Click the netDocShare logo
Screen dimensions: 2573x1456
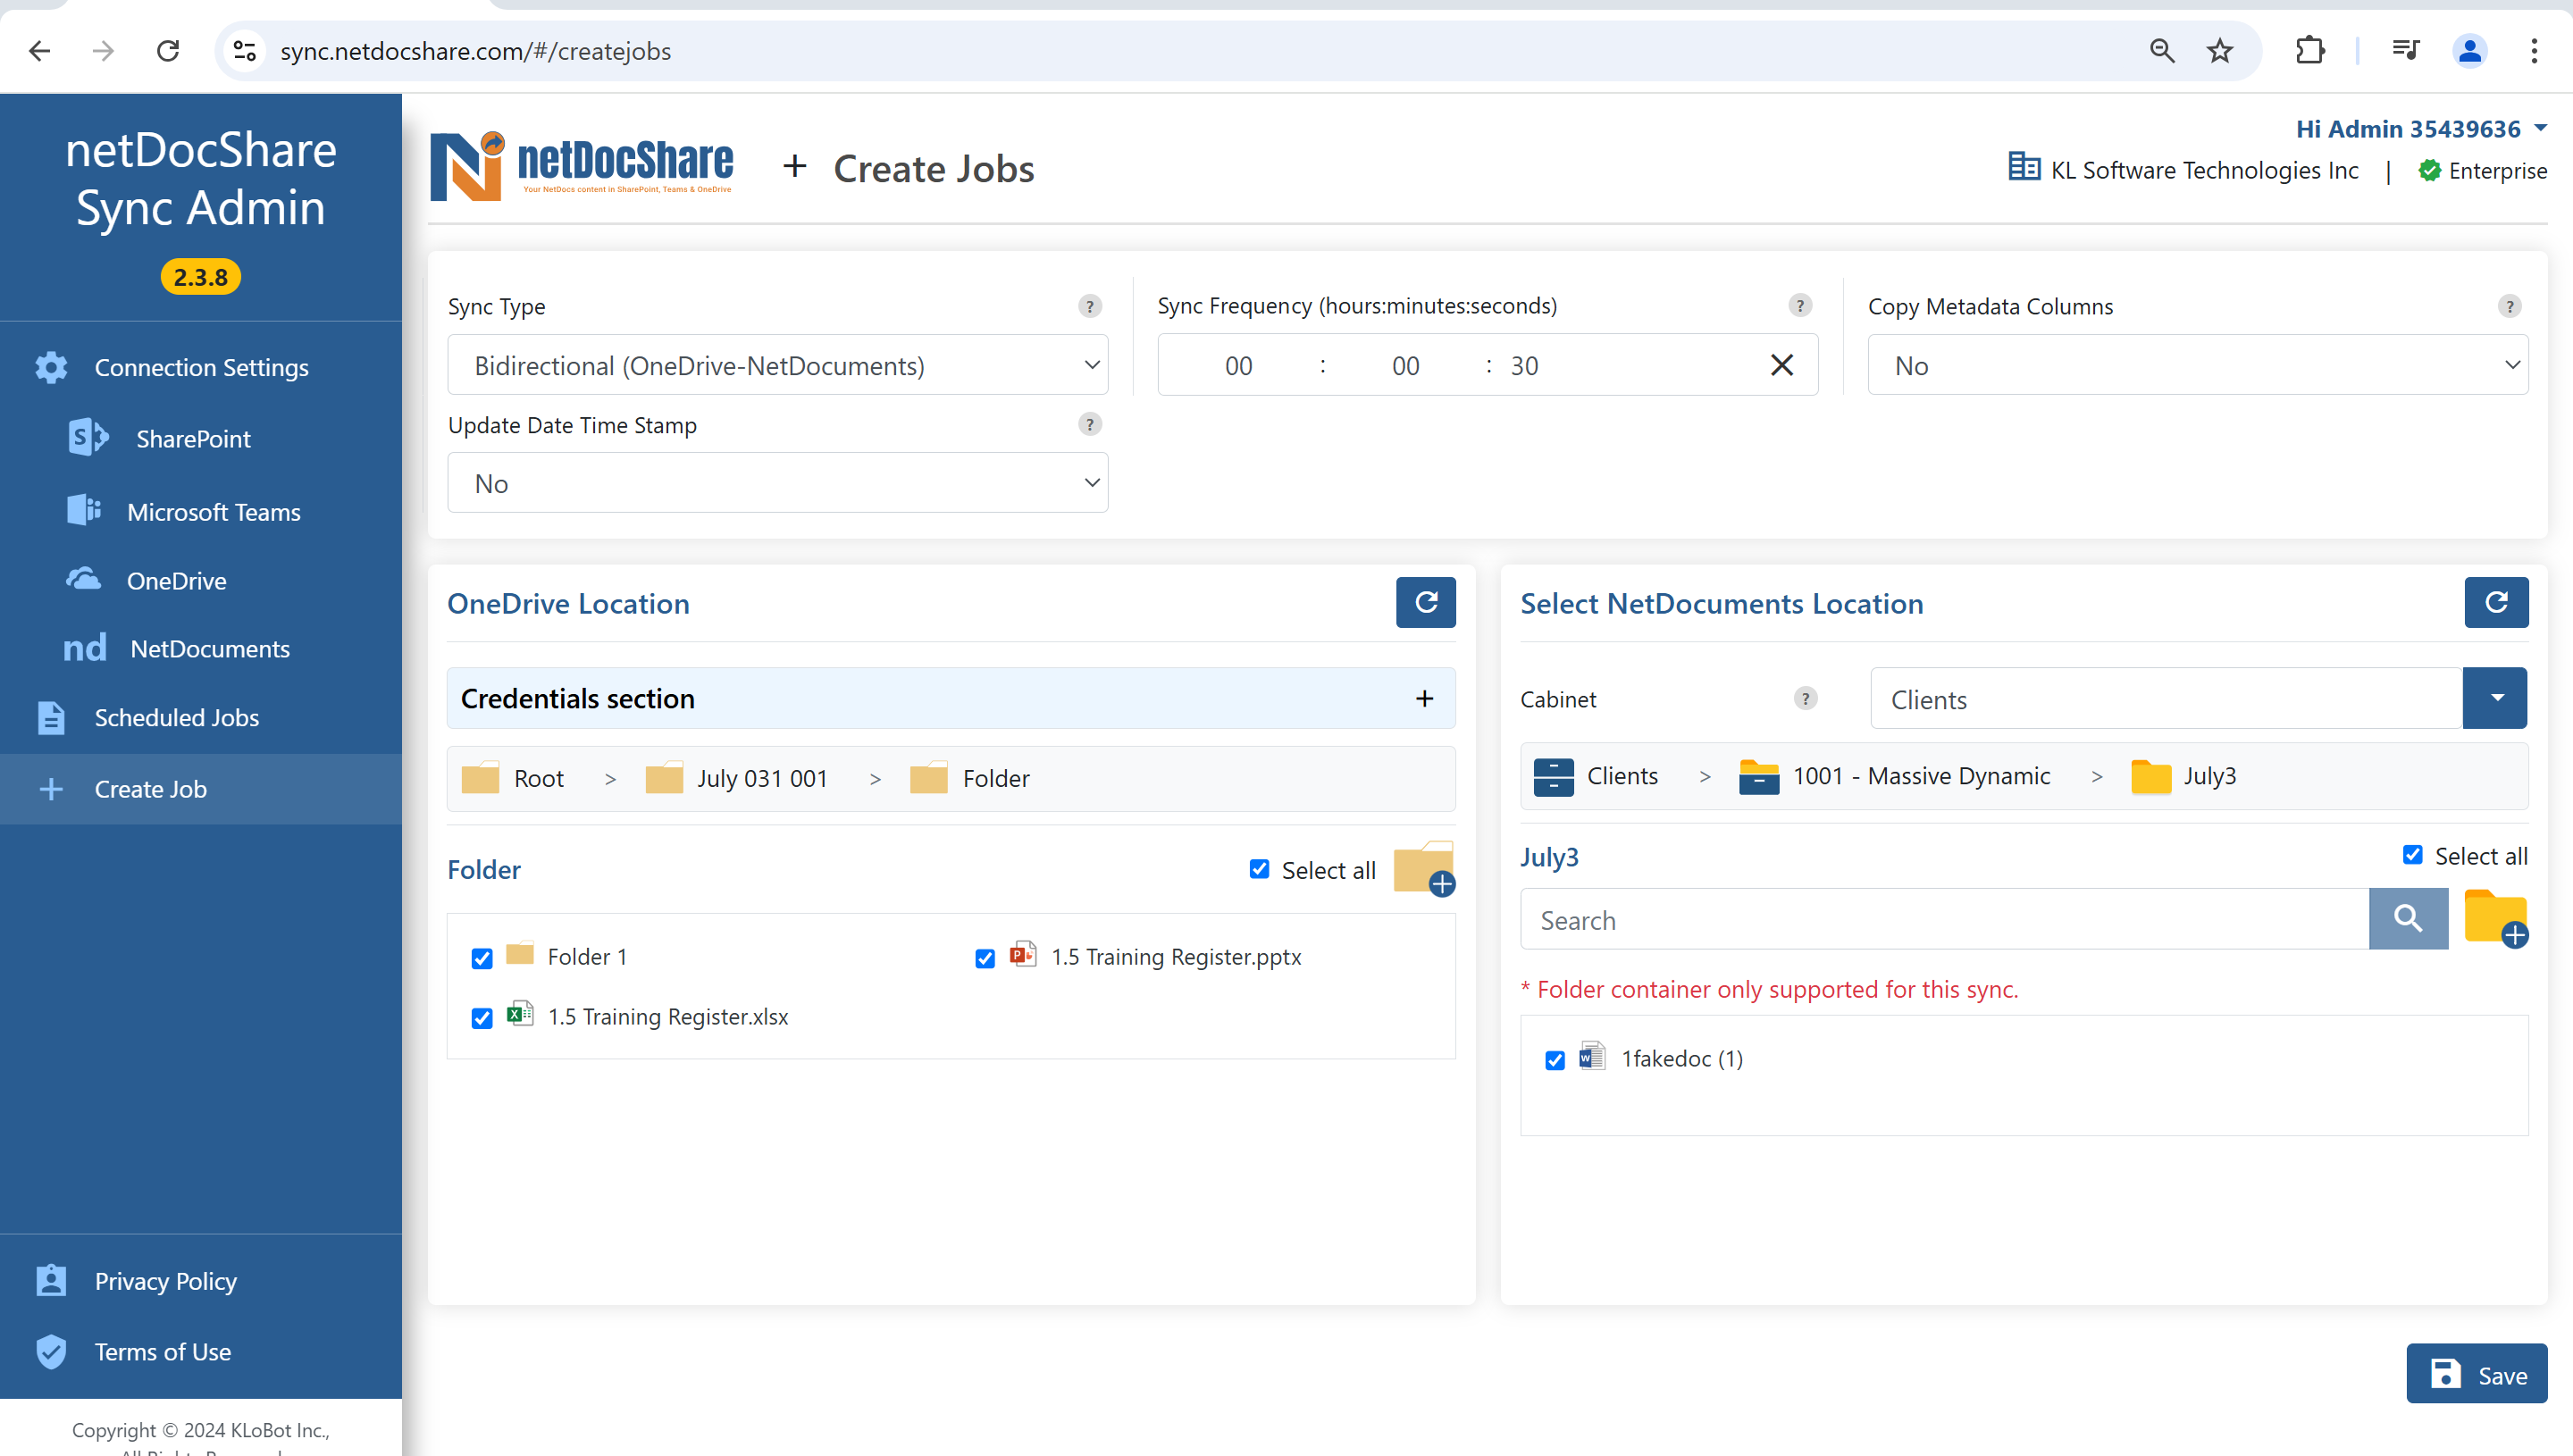582,165
